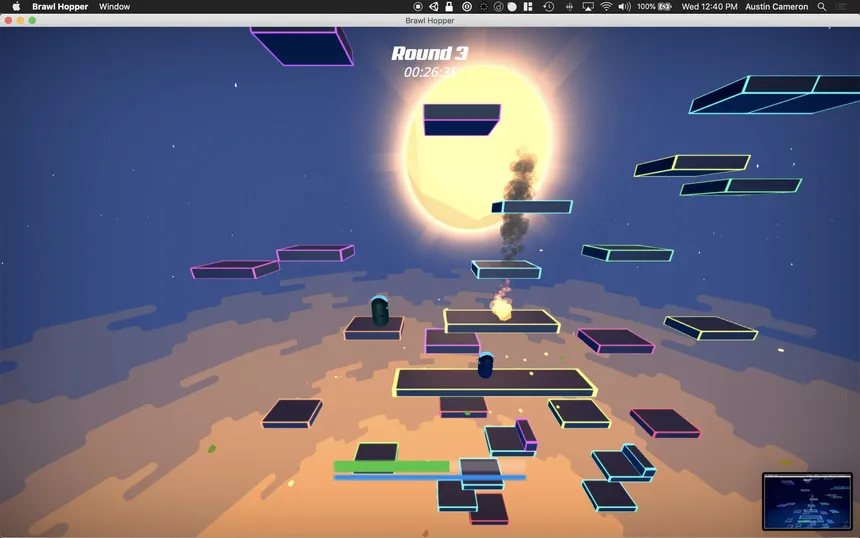This screenshot has height=538, width=860.
Task: Open the Apple menu
Action: click(16, 7)
